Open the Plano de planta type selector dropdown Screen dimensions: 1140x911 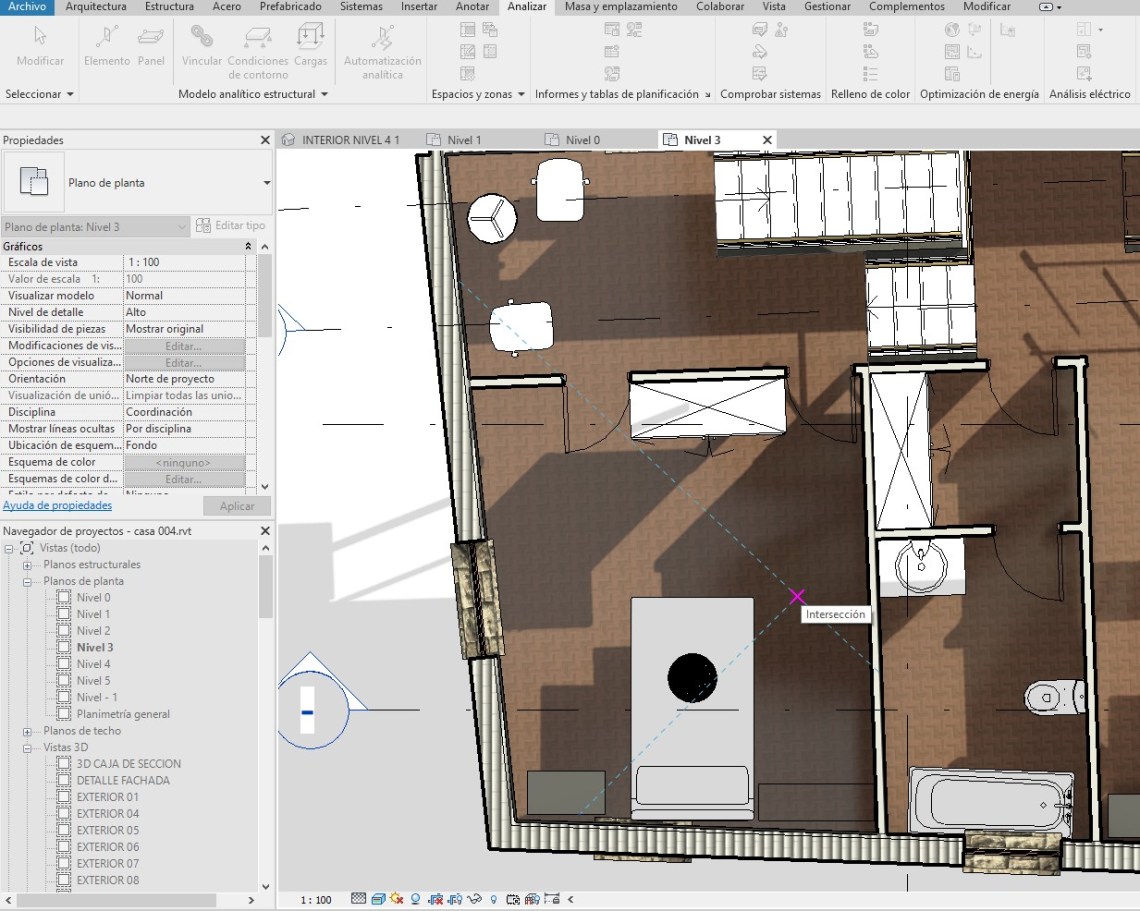[266, 183]
